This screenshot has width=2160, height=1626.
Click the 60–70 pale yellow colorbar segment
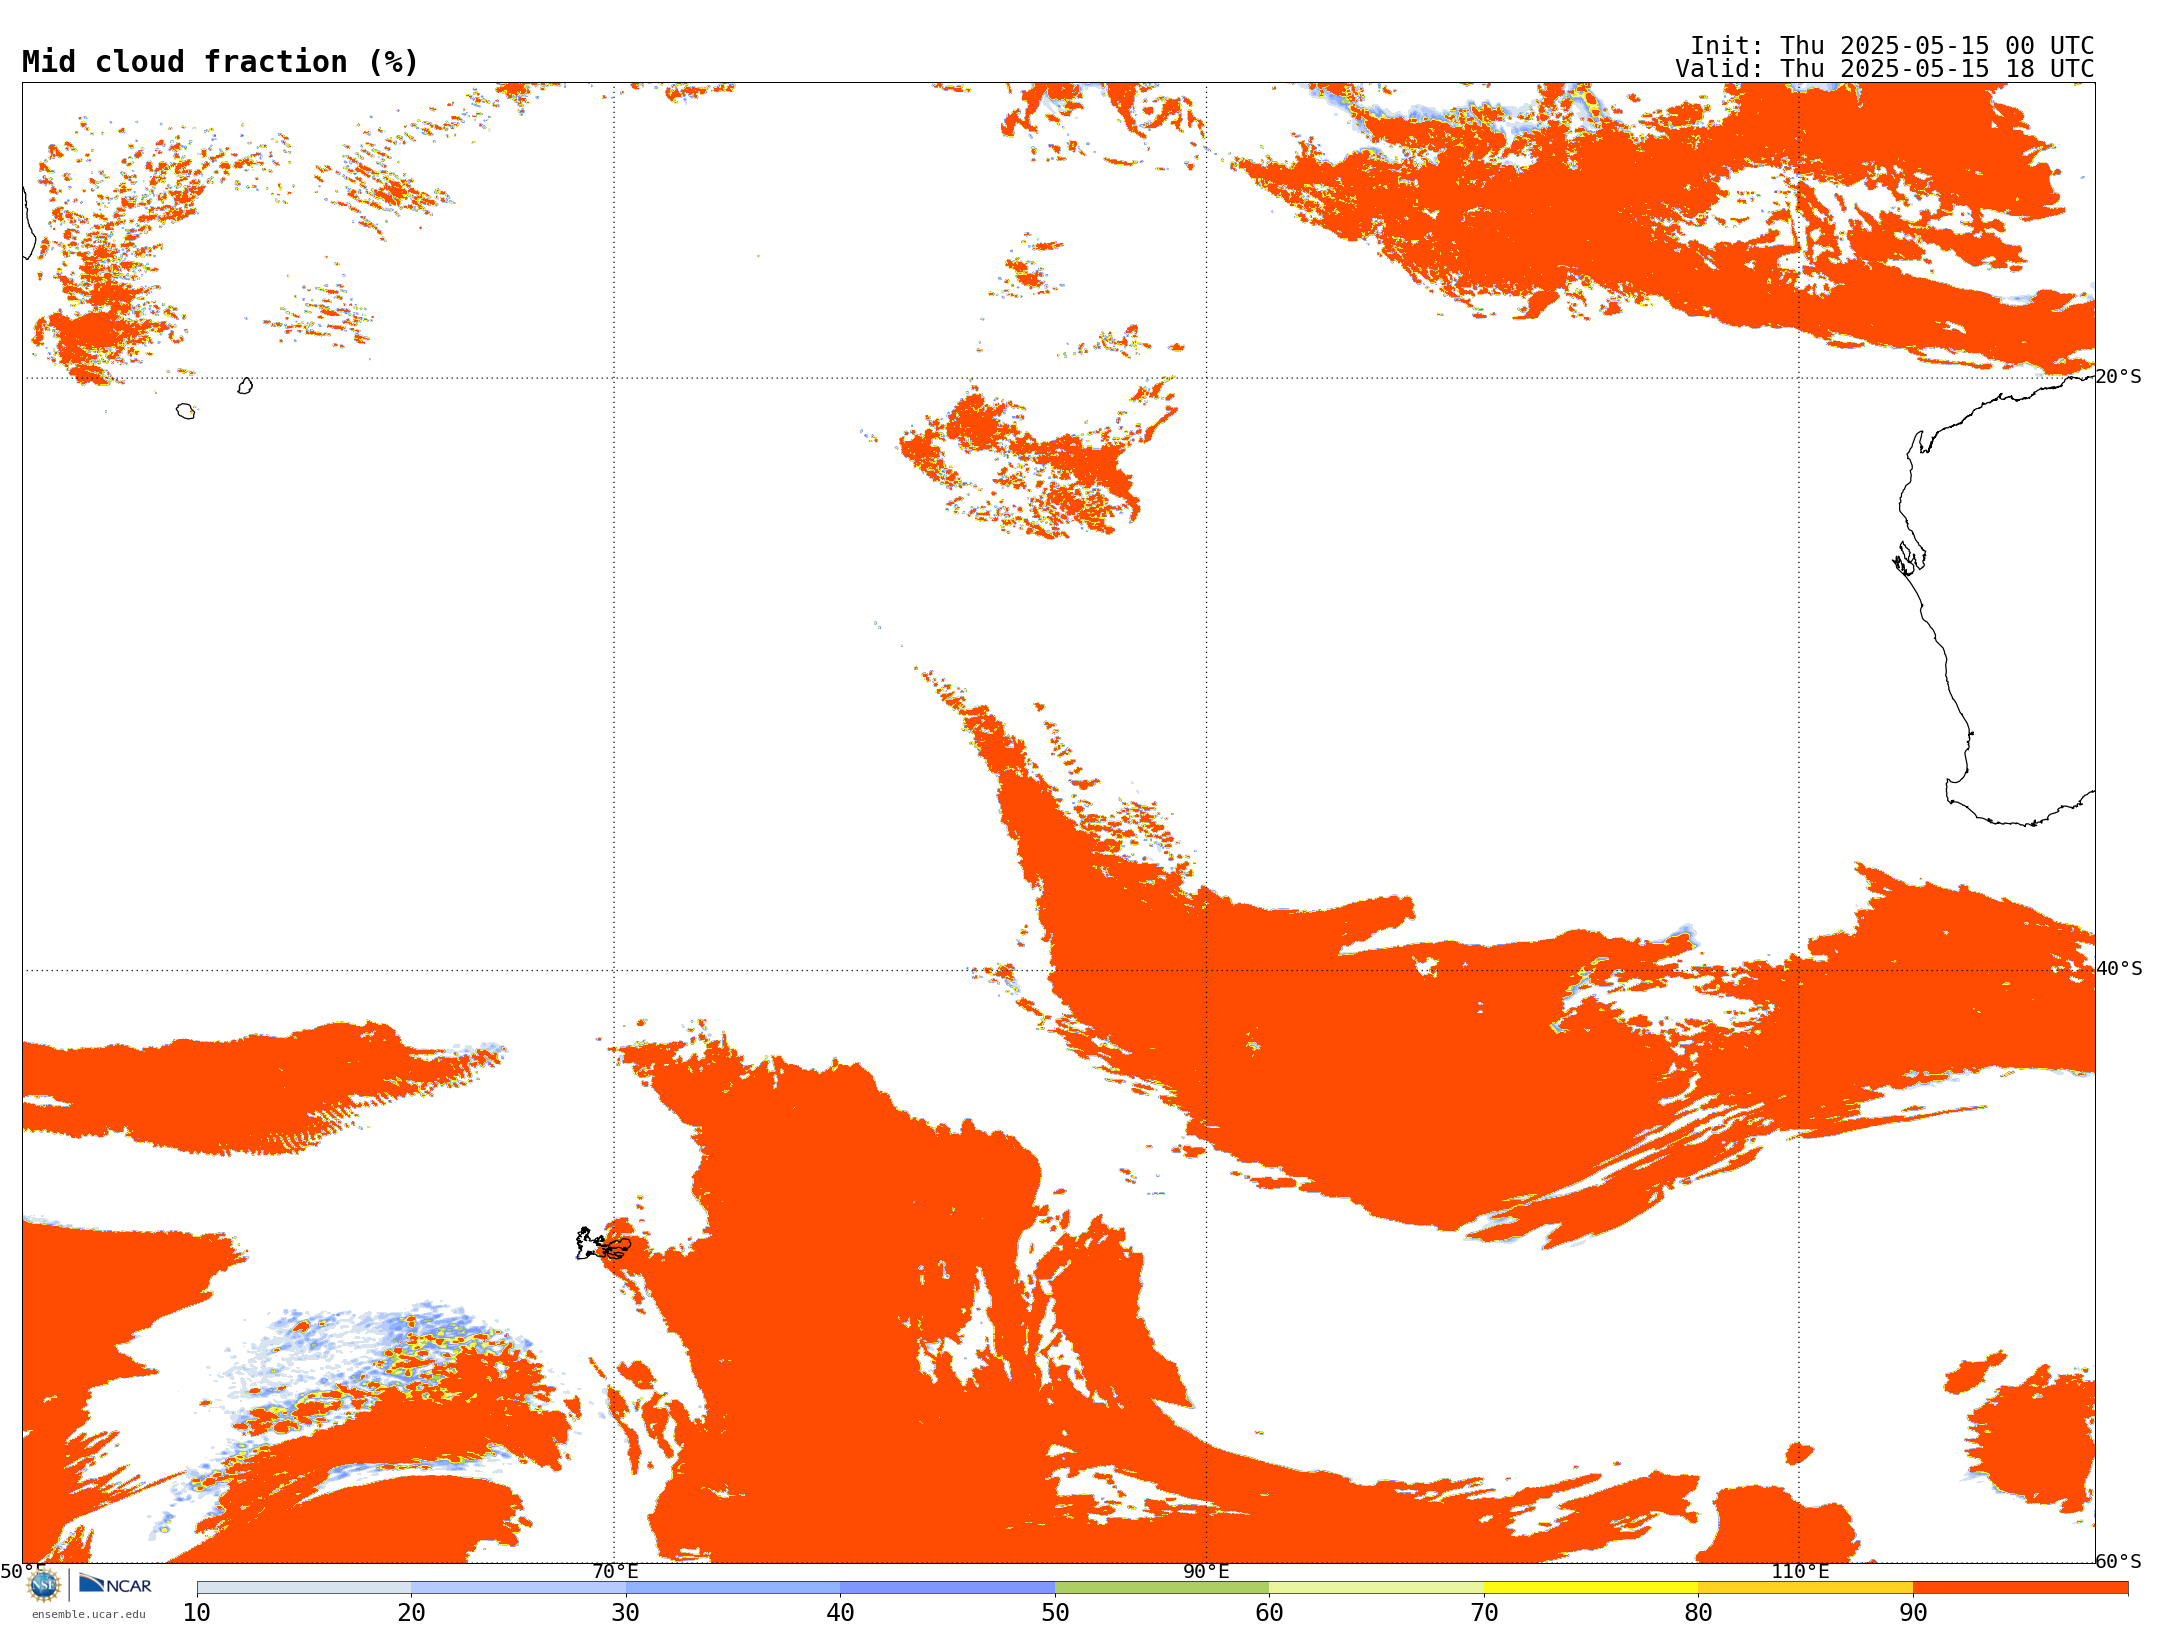tap(1376, 1588)
